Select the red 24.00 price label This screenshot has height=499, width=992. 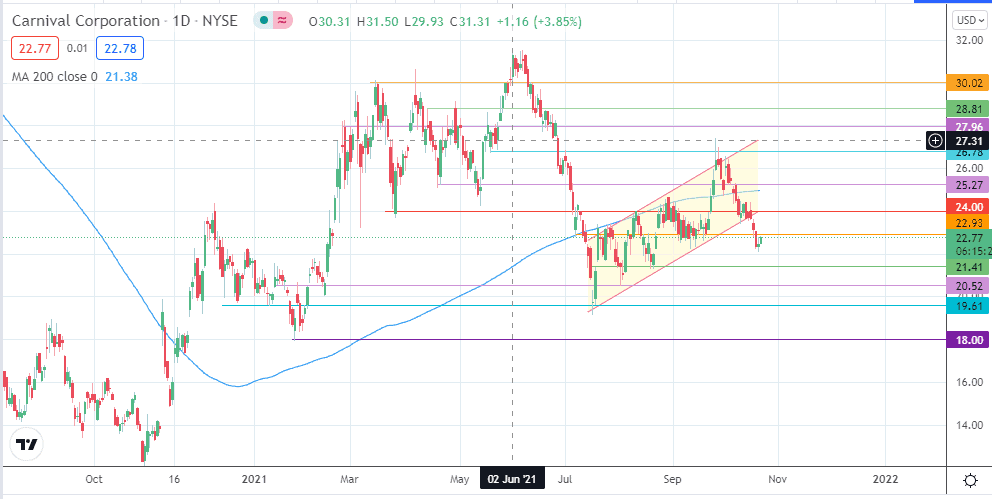(x=967, y=207)
